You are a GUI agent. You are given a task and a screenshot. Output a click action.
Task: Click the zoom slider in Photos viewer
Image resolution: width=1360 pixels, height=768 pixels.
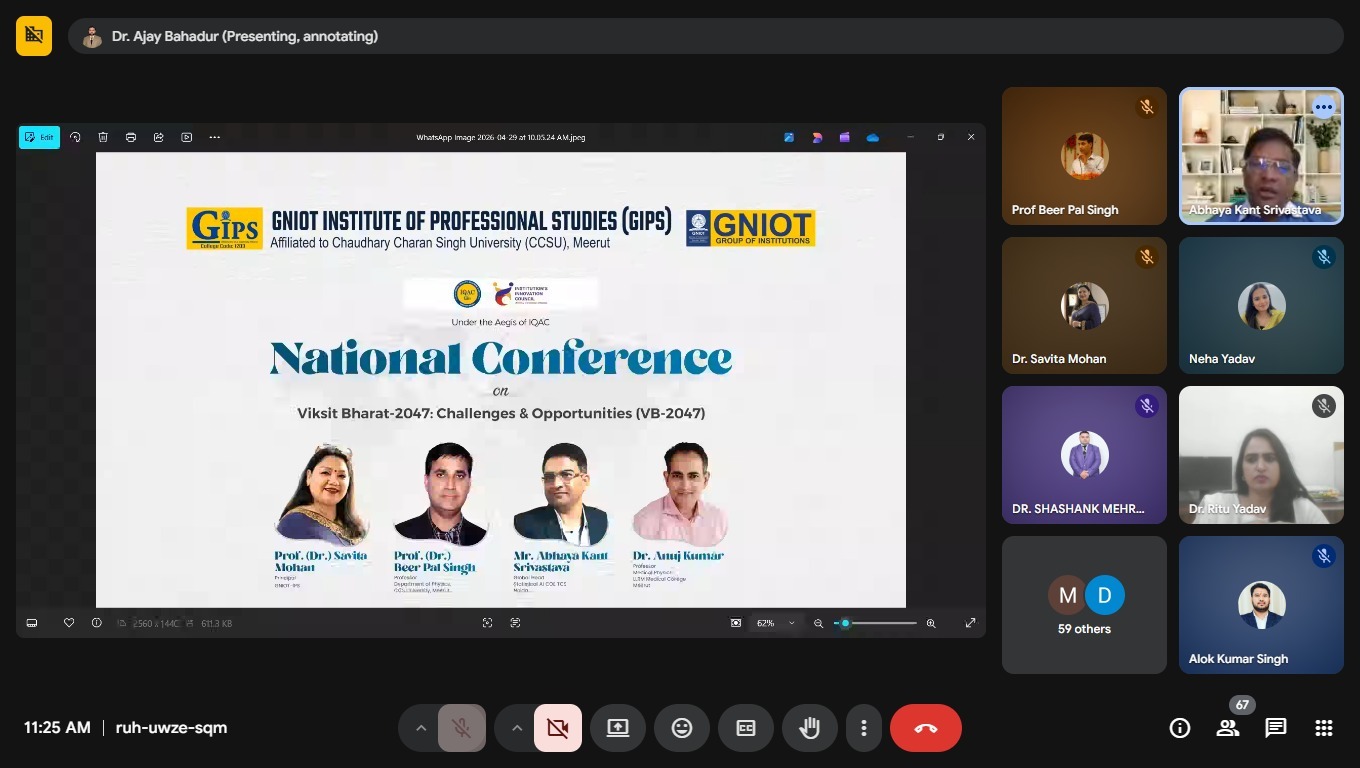875,623
